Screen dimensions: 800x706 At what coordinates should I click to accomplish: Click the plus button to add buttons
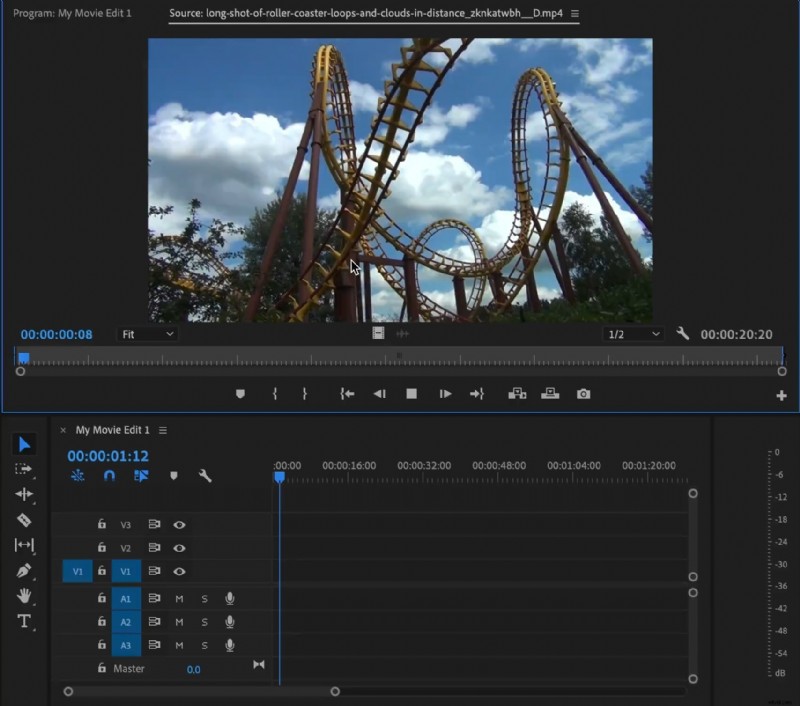click(782, 394)
